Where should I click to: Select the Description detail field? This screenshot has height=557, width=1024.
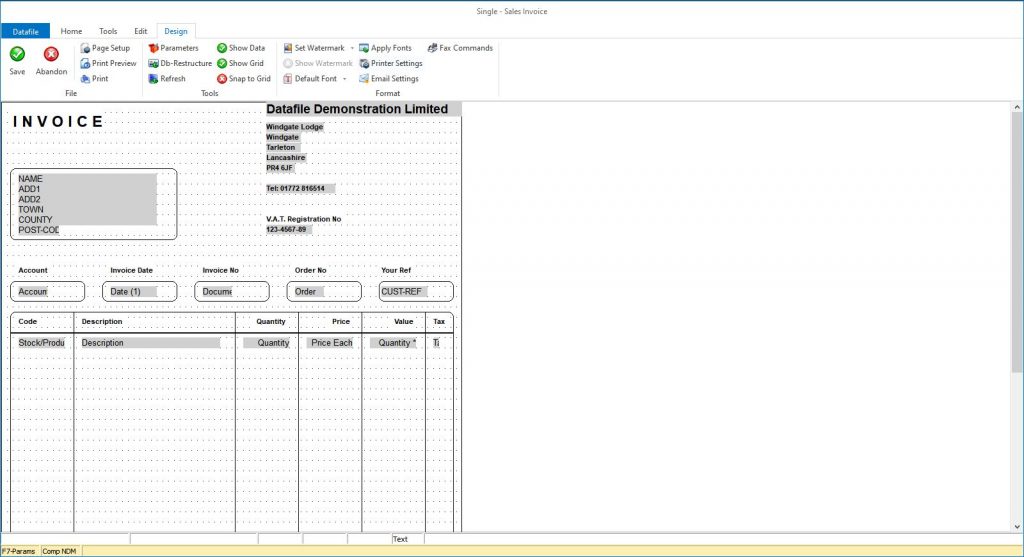click(x=150, y=343)
